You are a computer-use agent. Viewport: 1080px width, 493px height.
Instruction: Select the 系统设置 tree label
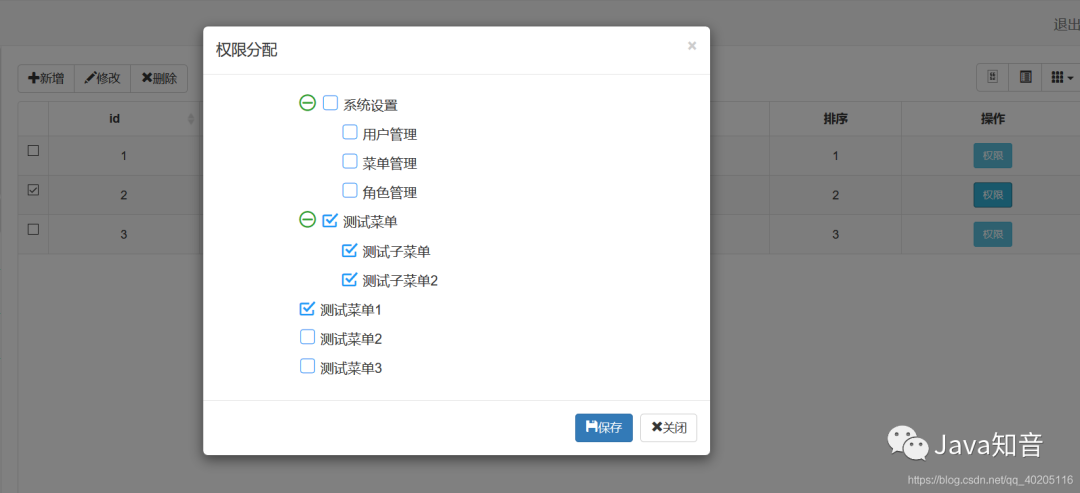pos(371,106)
